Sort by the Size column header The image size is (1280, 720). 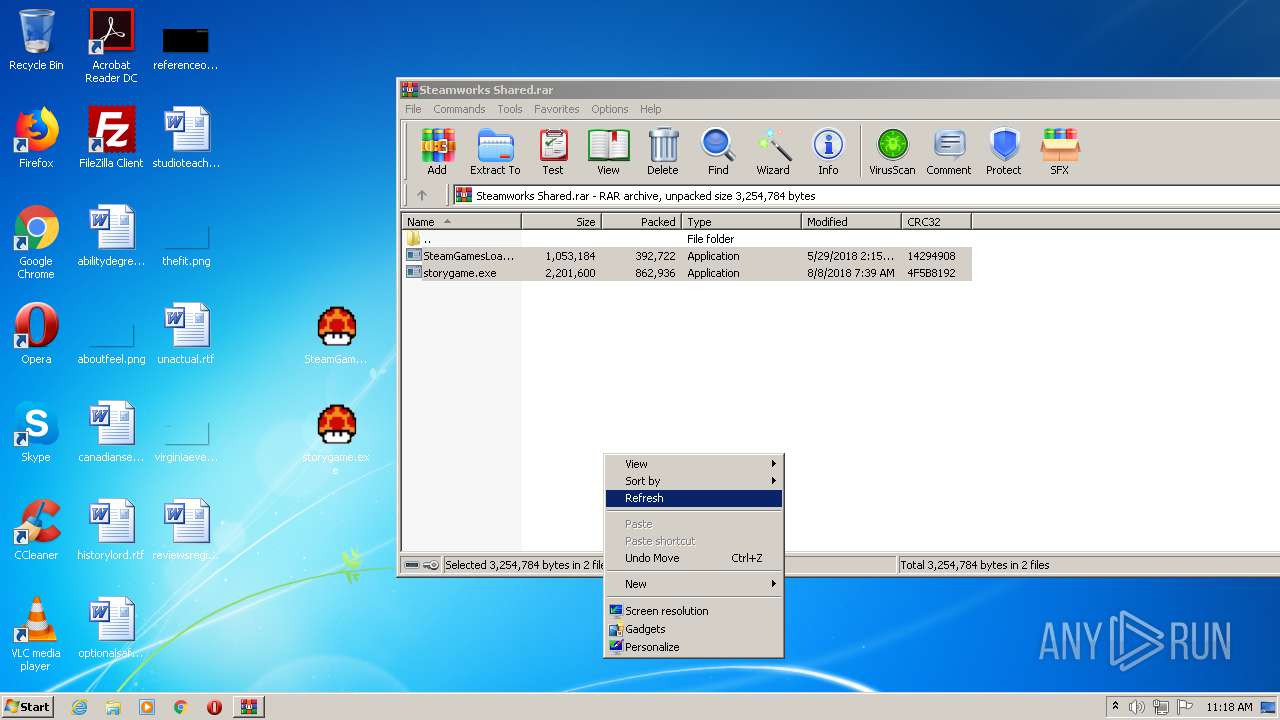click(x=561, y=222)
